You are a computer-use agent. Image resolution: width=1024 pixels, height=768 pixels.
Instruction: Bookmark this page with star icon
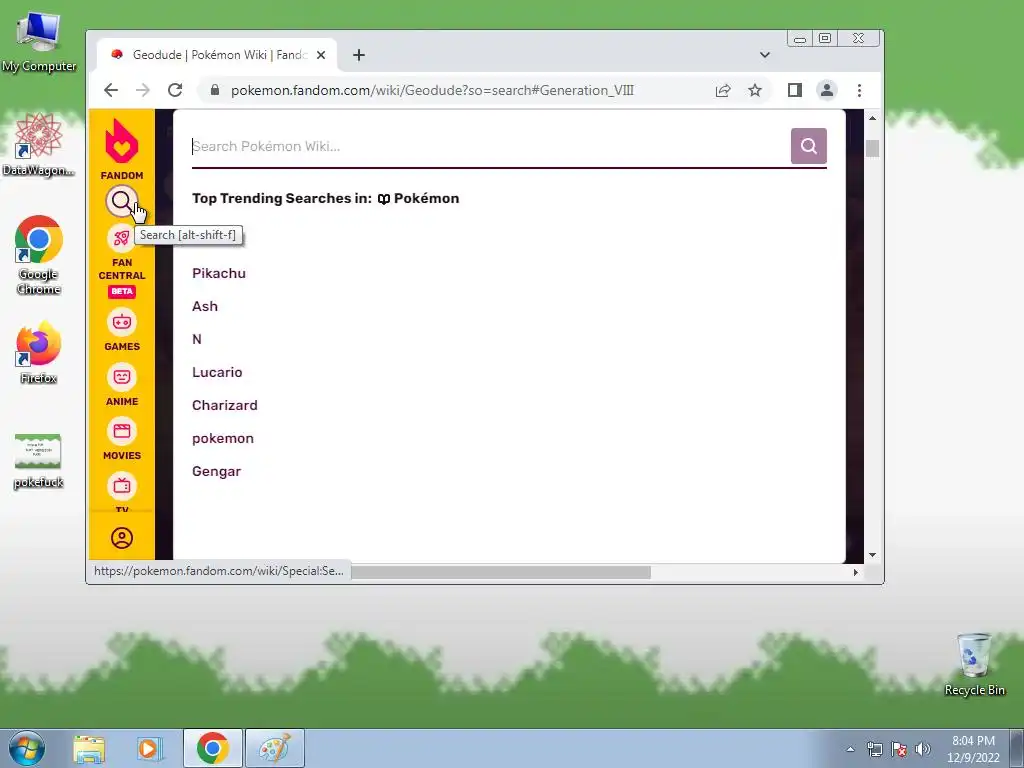(755, 90)
